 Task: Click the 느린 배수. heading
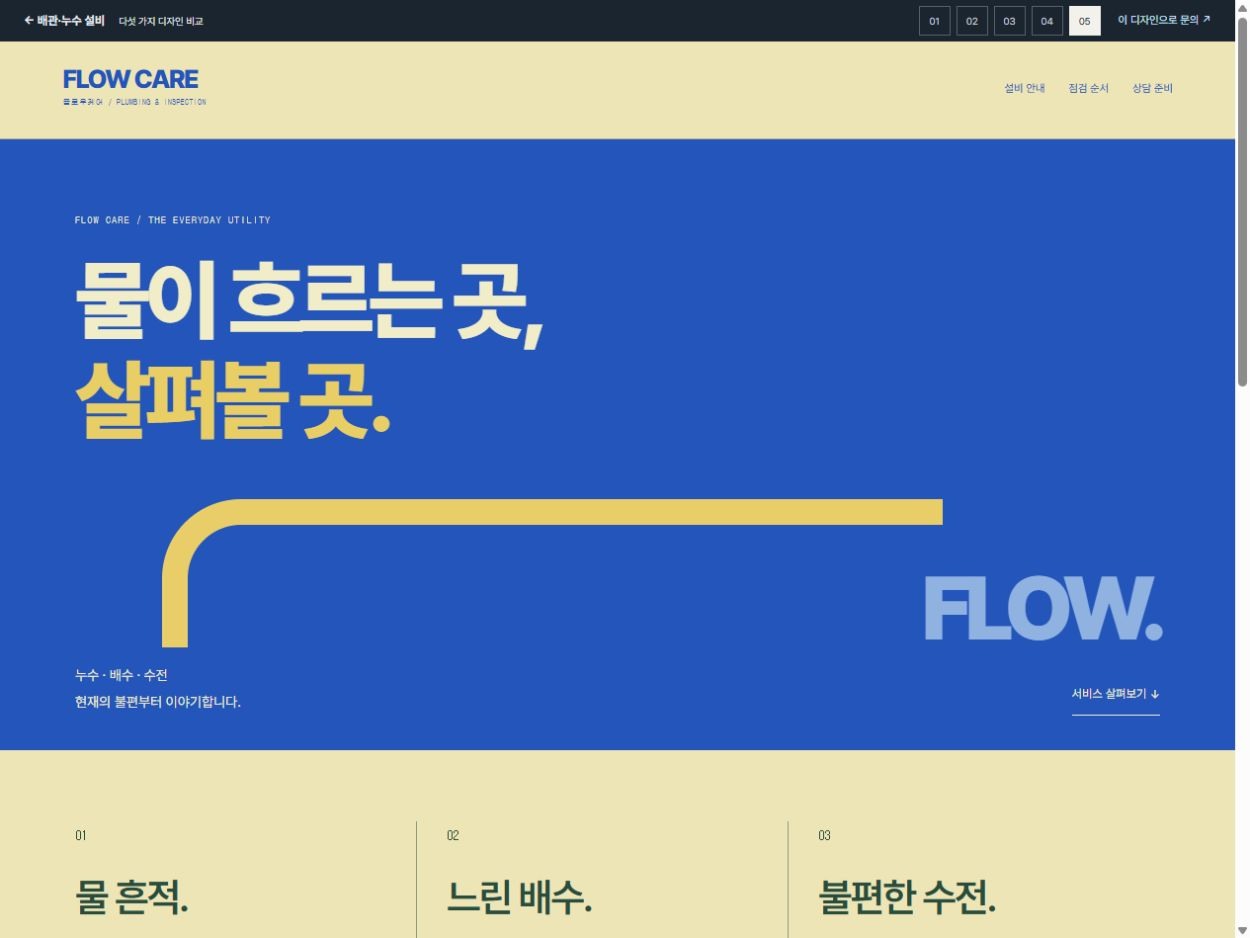tap(519, 897)
